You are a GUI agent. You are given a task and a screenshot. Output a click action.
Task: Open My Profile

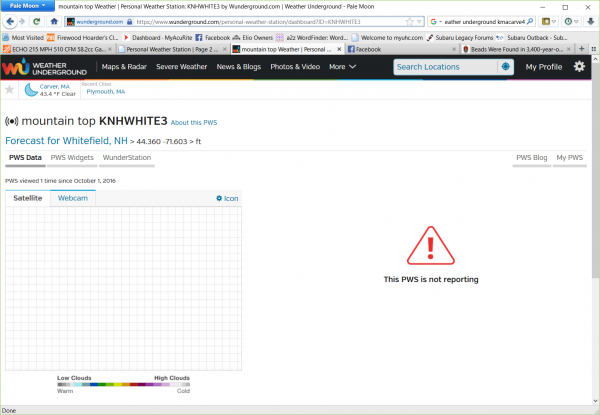pyautogui.click(x=544, y=67)
